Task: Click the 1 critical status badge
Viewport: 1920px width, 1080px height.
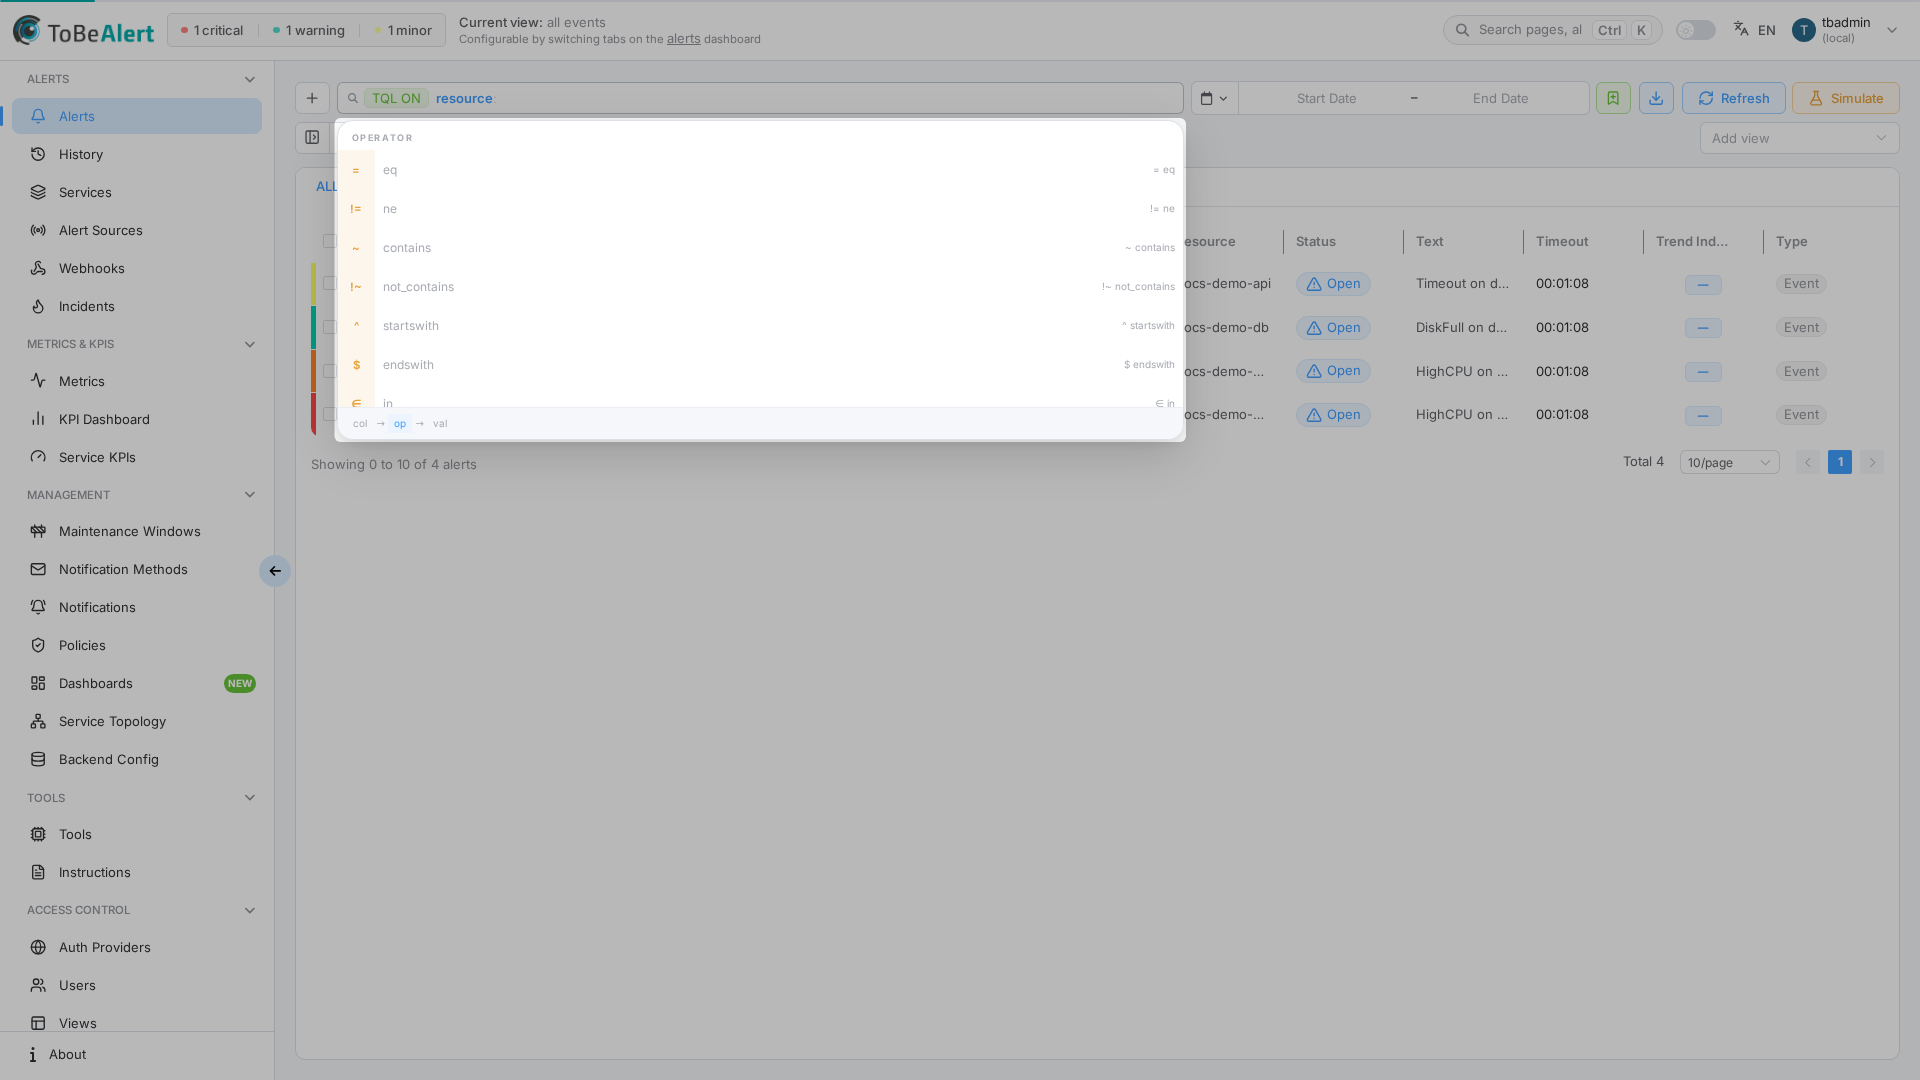Action: 212,30
